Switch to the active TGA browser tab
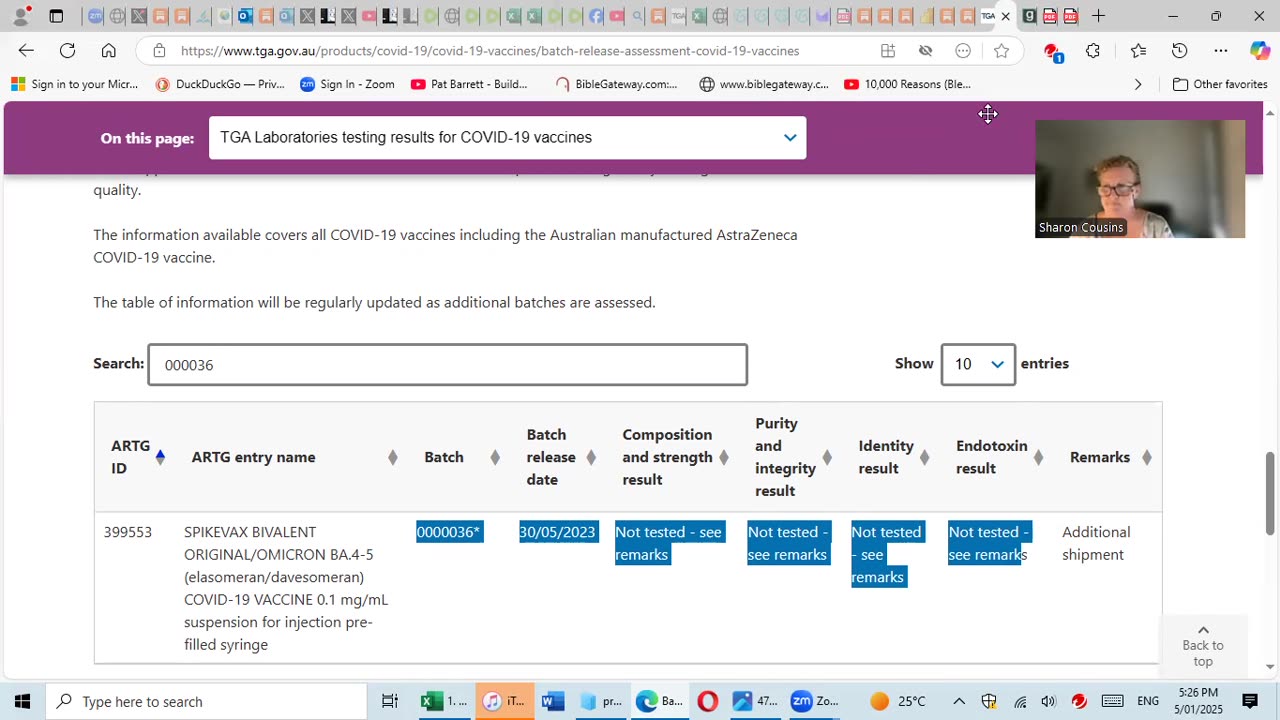This screenshot has width=1280, height=720. point(996,16)
